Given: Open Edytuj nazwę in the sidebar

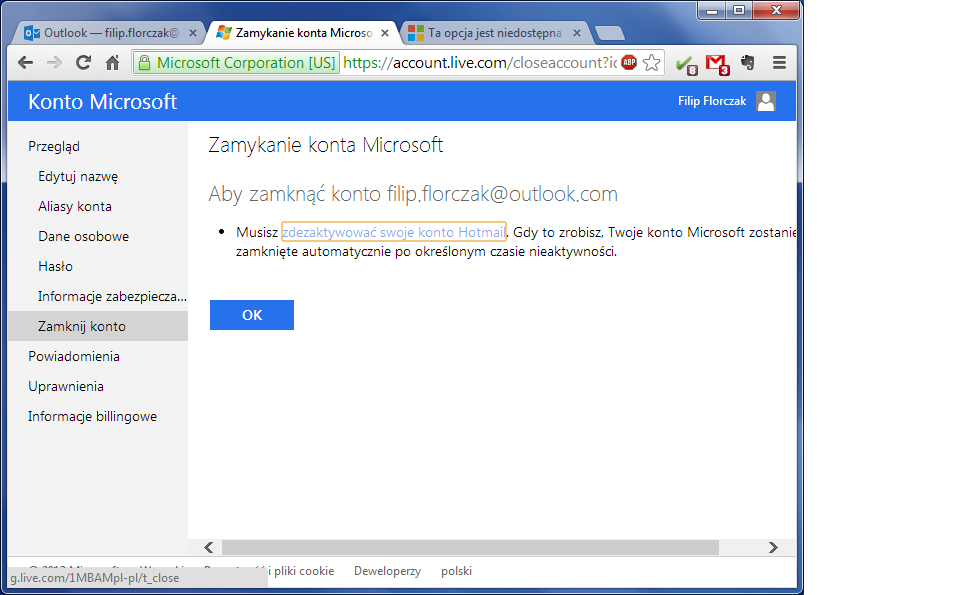Looking at the screenshot, I should [78, 176].
